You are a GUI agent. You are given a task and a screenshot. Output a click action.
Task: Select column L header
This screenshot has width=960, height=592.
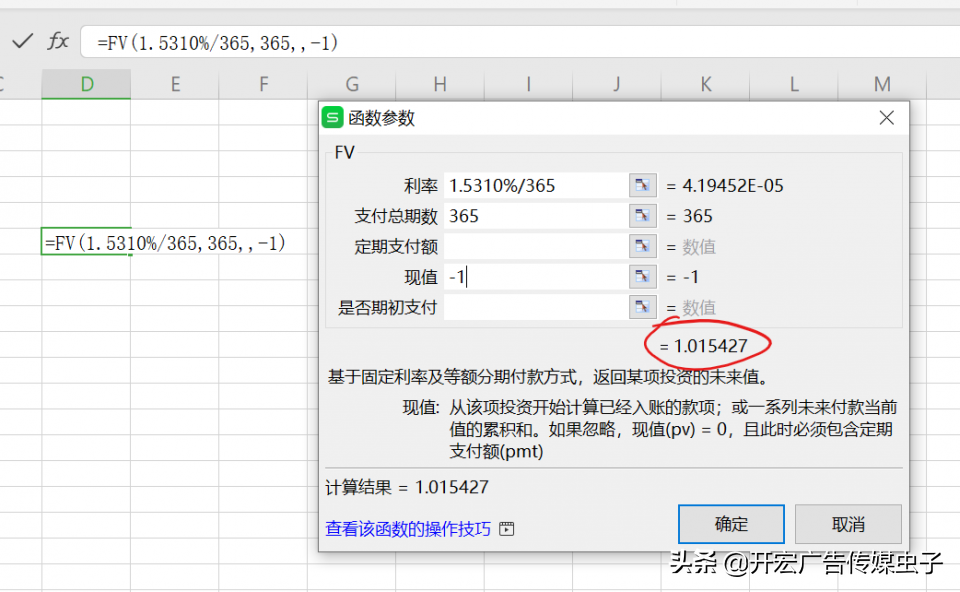point(793,84)
